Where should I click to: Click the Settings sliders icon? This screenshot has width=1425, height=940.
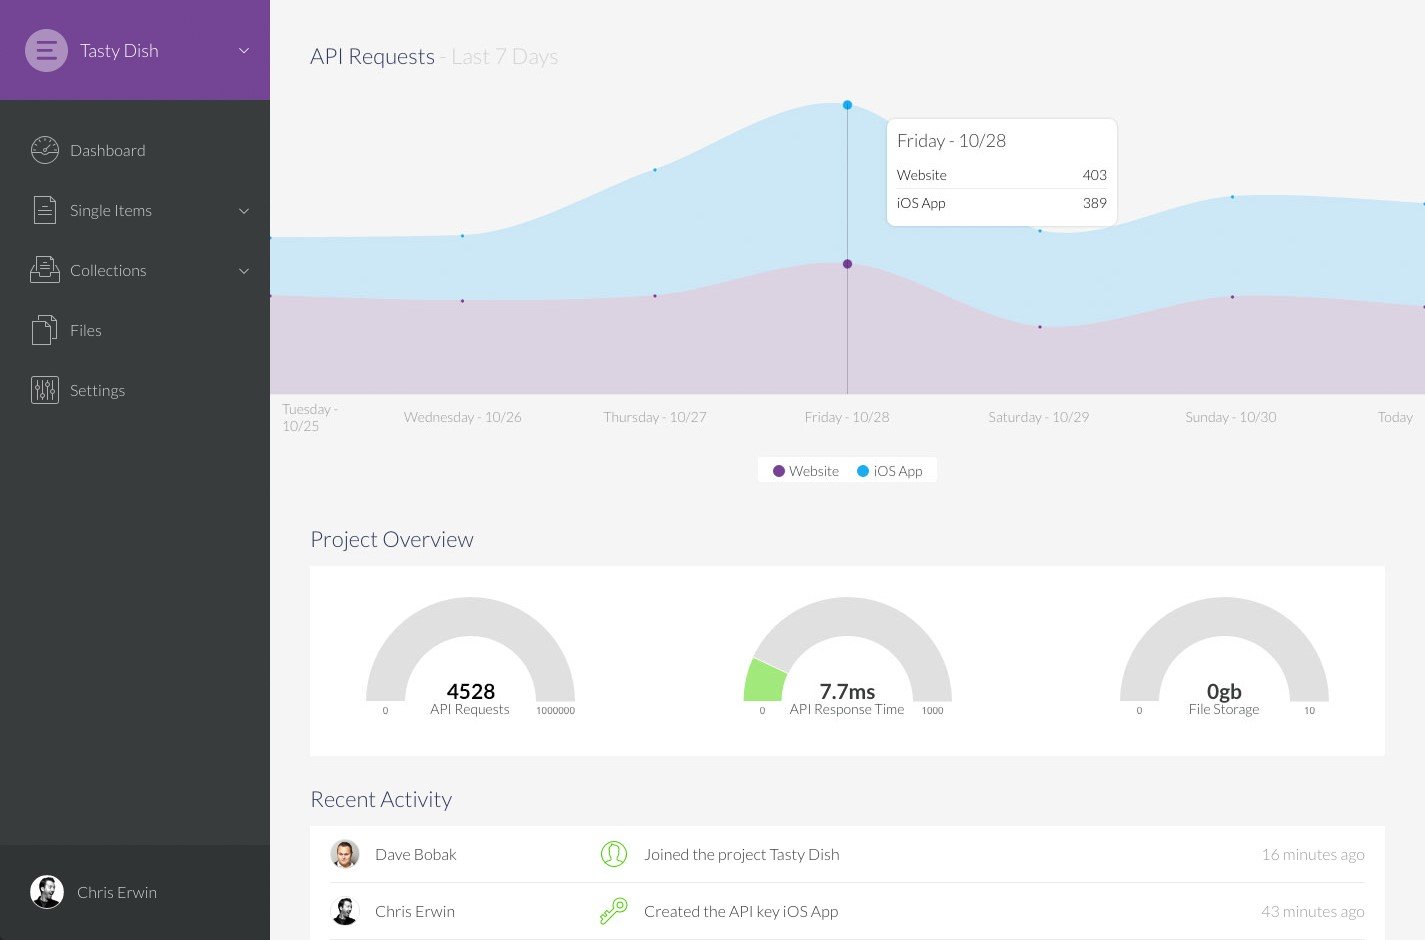point(45,390)
